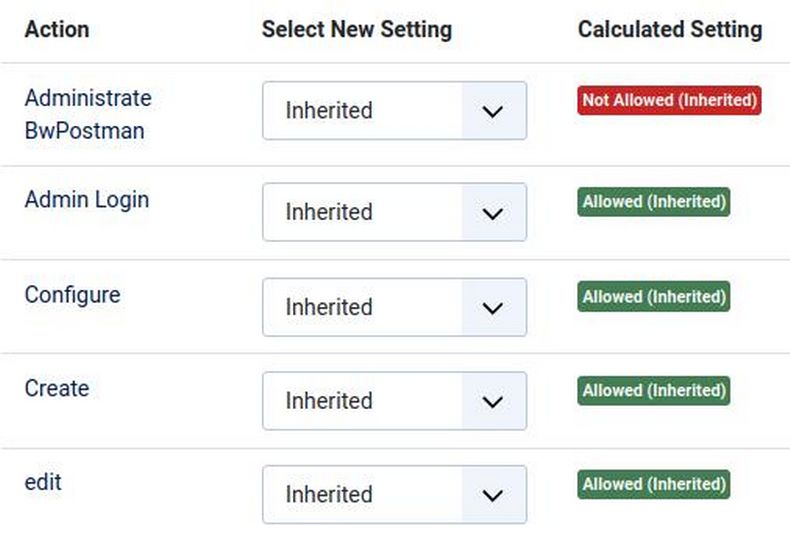Click chevron arrow in Configure row
The width and height of the screenshot is (790, 537).
point(492,307)
